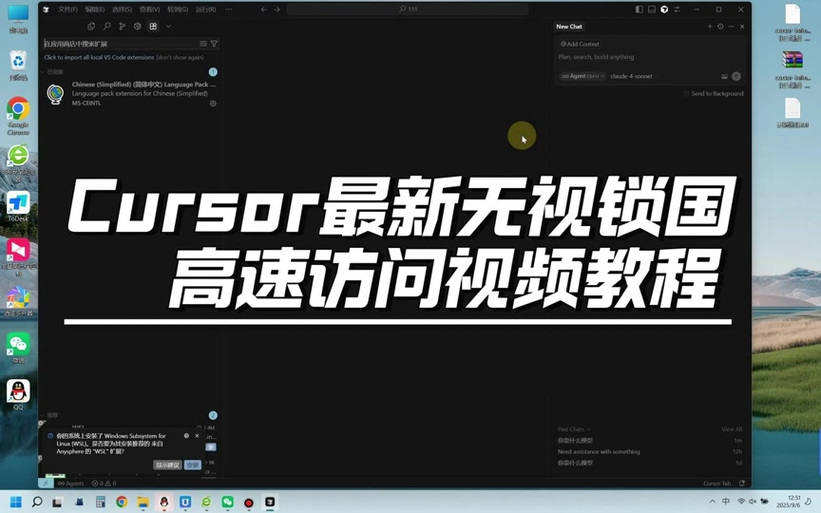Open the Run and Debug icon
821x513 pixels.
pyautogui.click(x=137, y=26)
